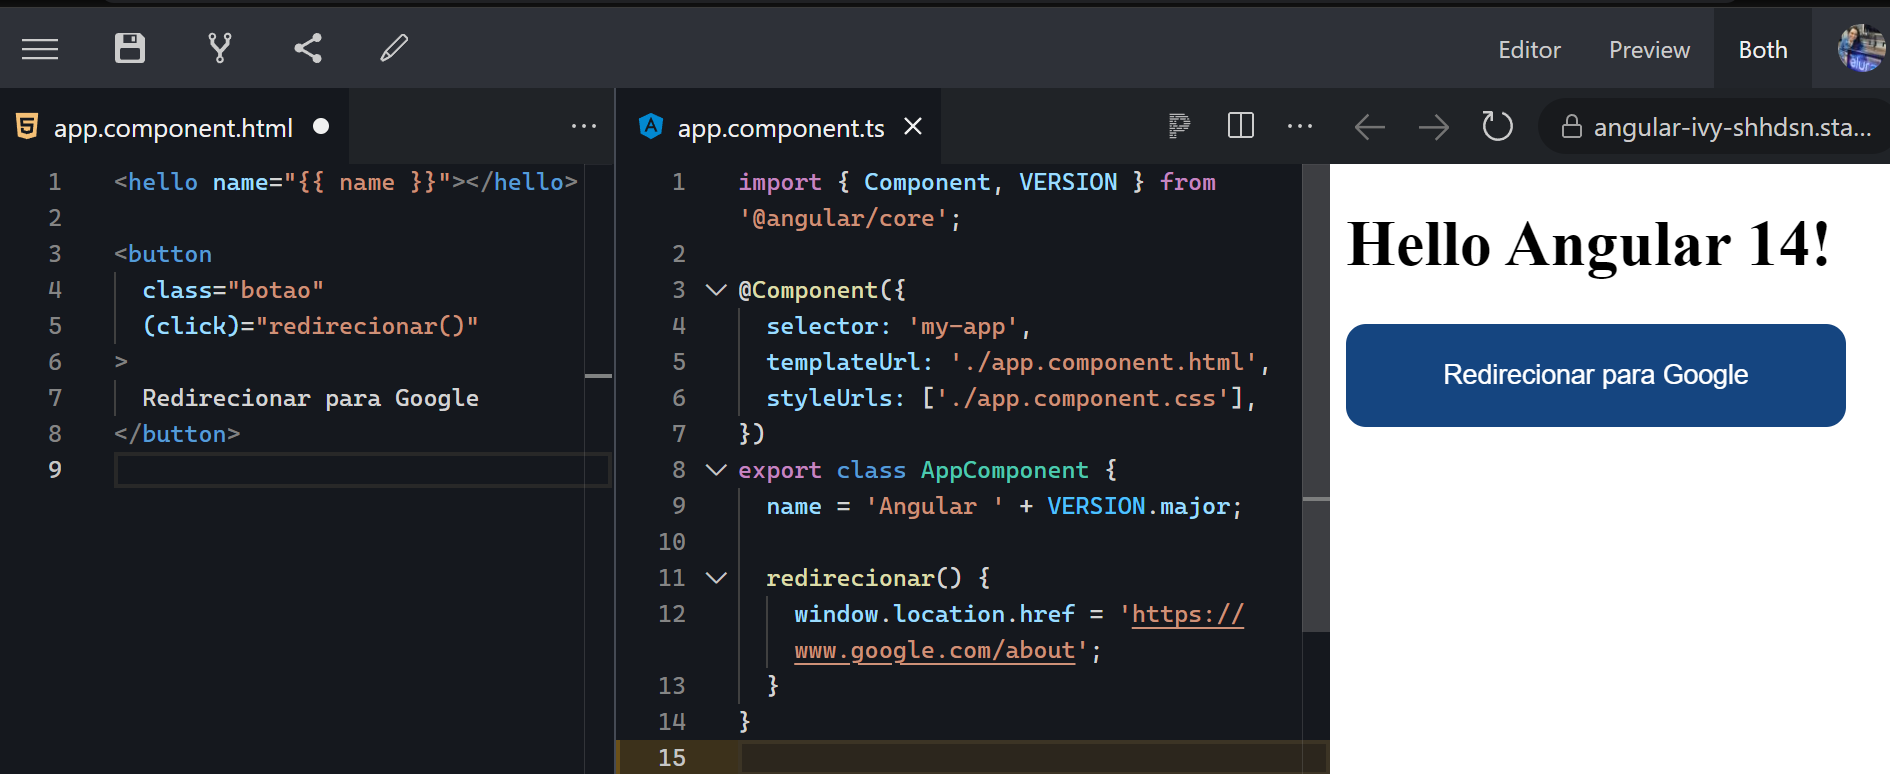Click empty line 9 in html editor
Image resolution: width=1890 pixels, height=774 pixels.
pyautogui.click(x=362, y=470)
